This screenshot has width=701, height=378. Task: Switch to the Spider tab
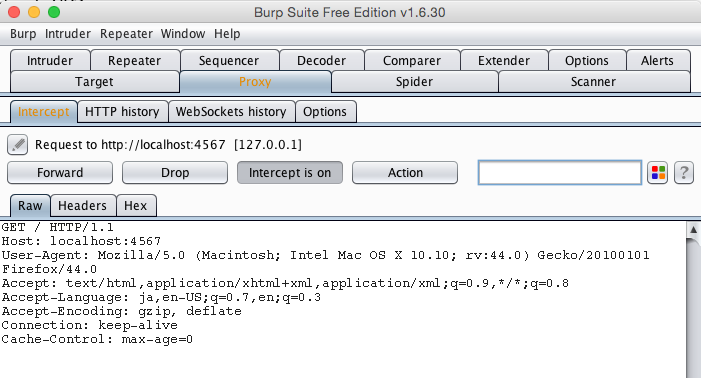[414, 82]
